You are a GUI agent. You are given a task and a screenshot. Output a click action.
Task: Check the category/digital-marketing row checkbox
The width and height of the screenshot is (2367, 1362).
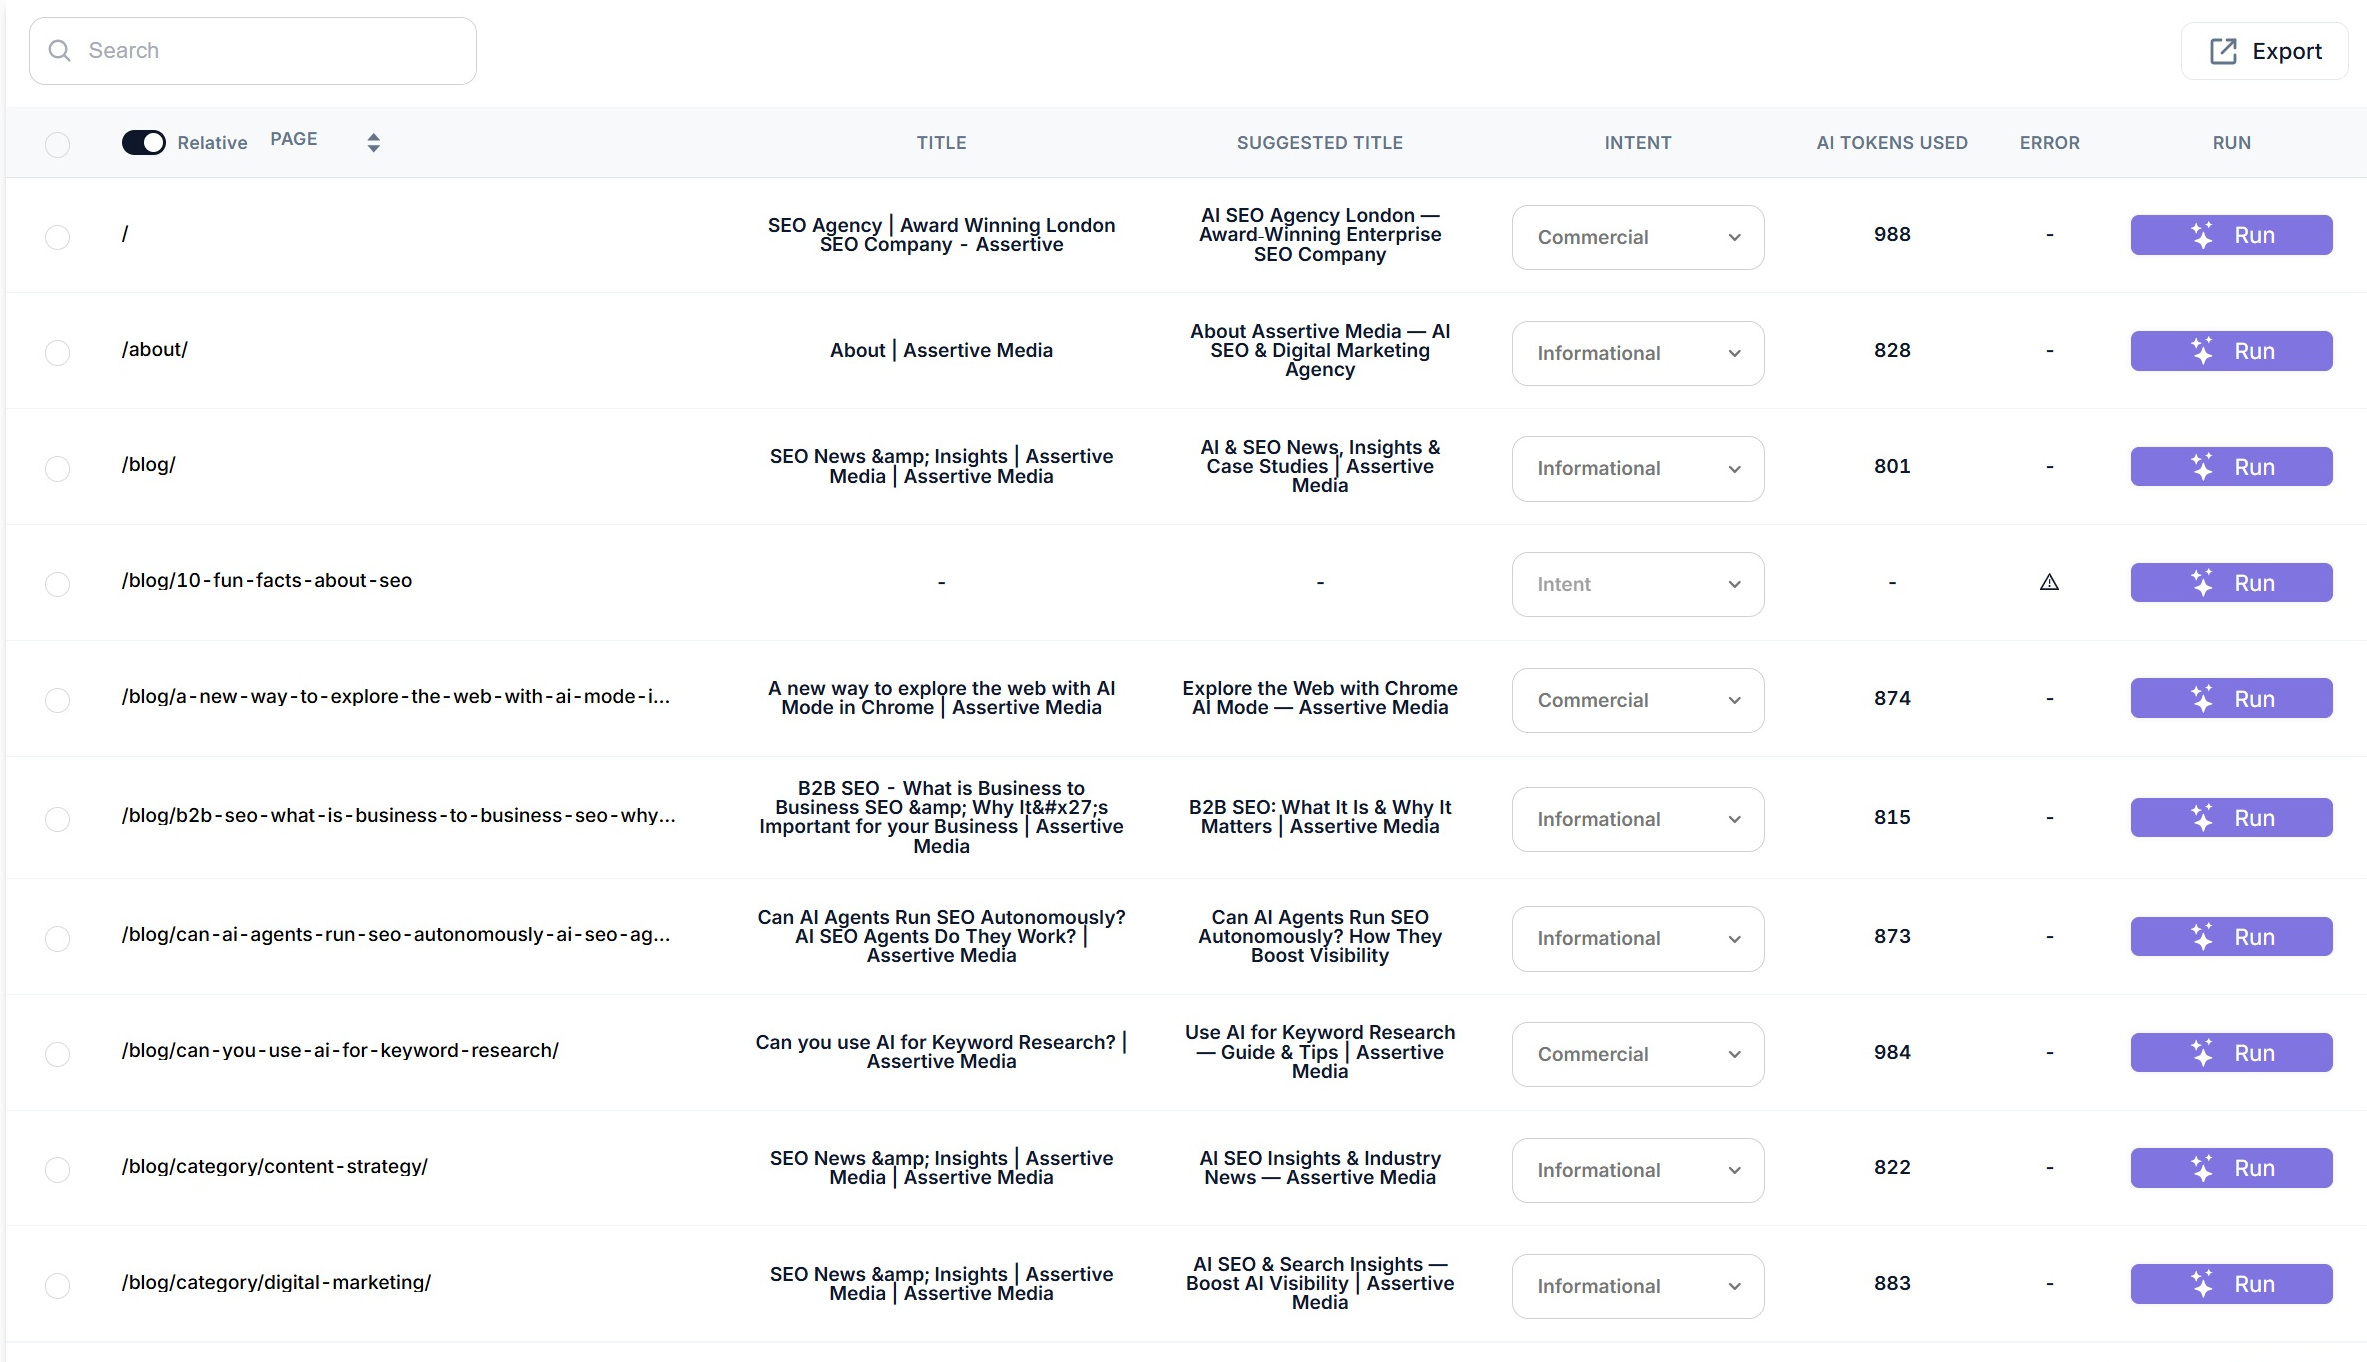[58, 1286]
